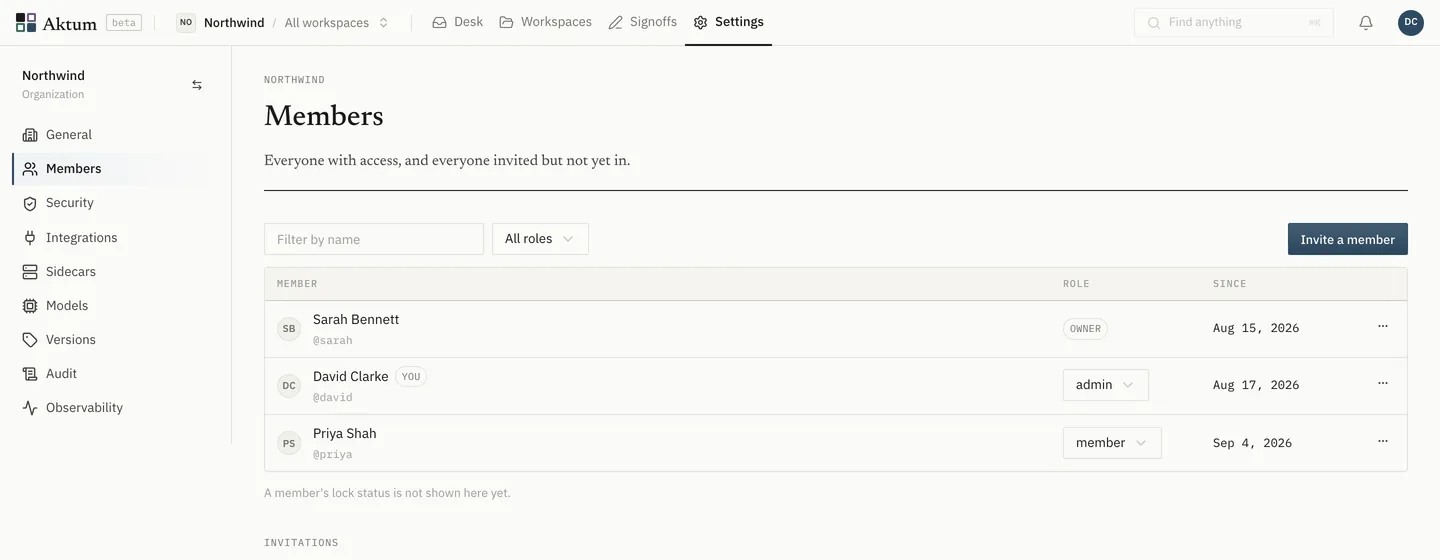
Task: Open more options for Sarah Bennett
Action: (x=1383, y=327)
